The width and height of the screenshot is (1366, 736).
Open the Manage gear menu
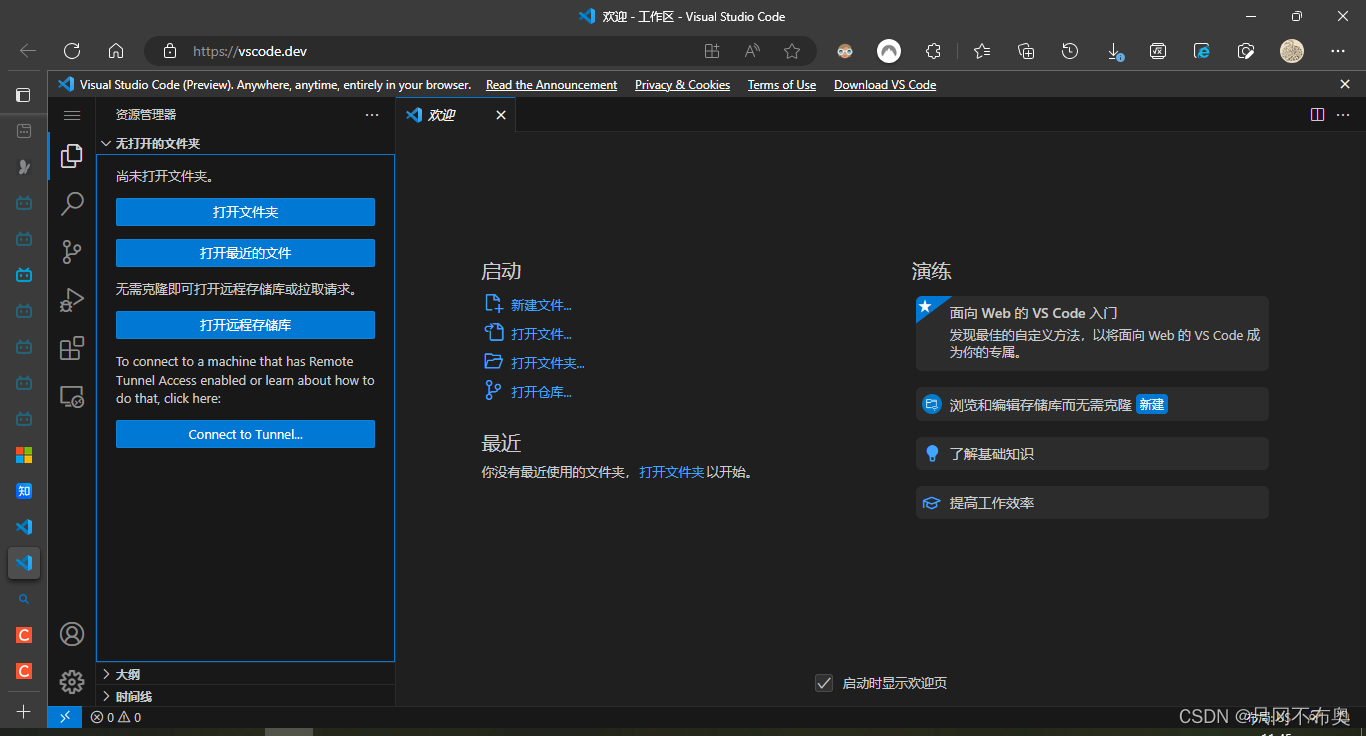[x=72, y=682]
